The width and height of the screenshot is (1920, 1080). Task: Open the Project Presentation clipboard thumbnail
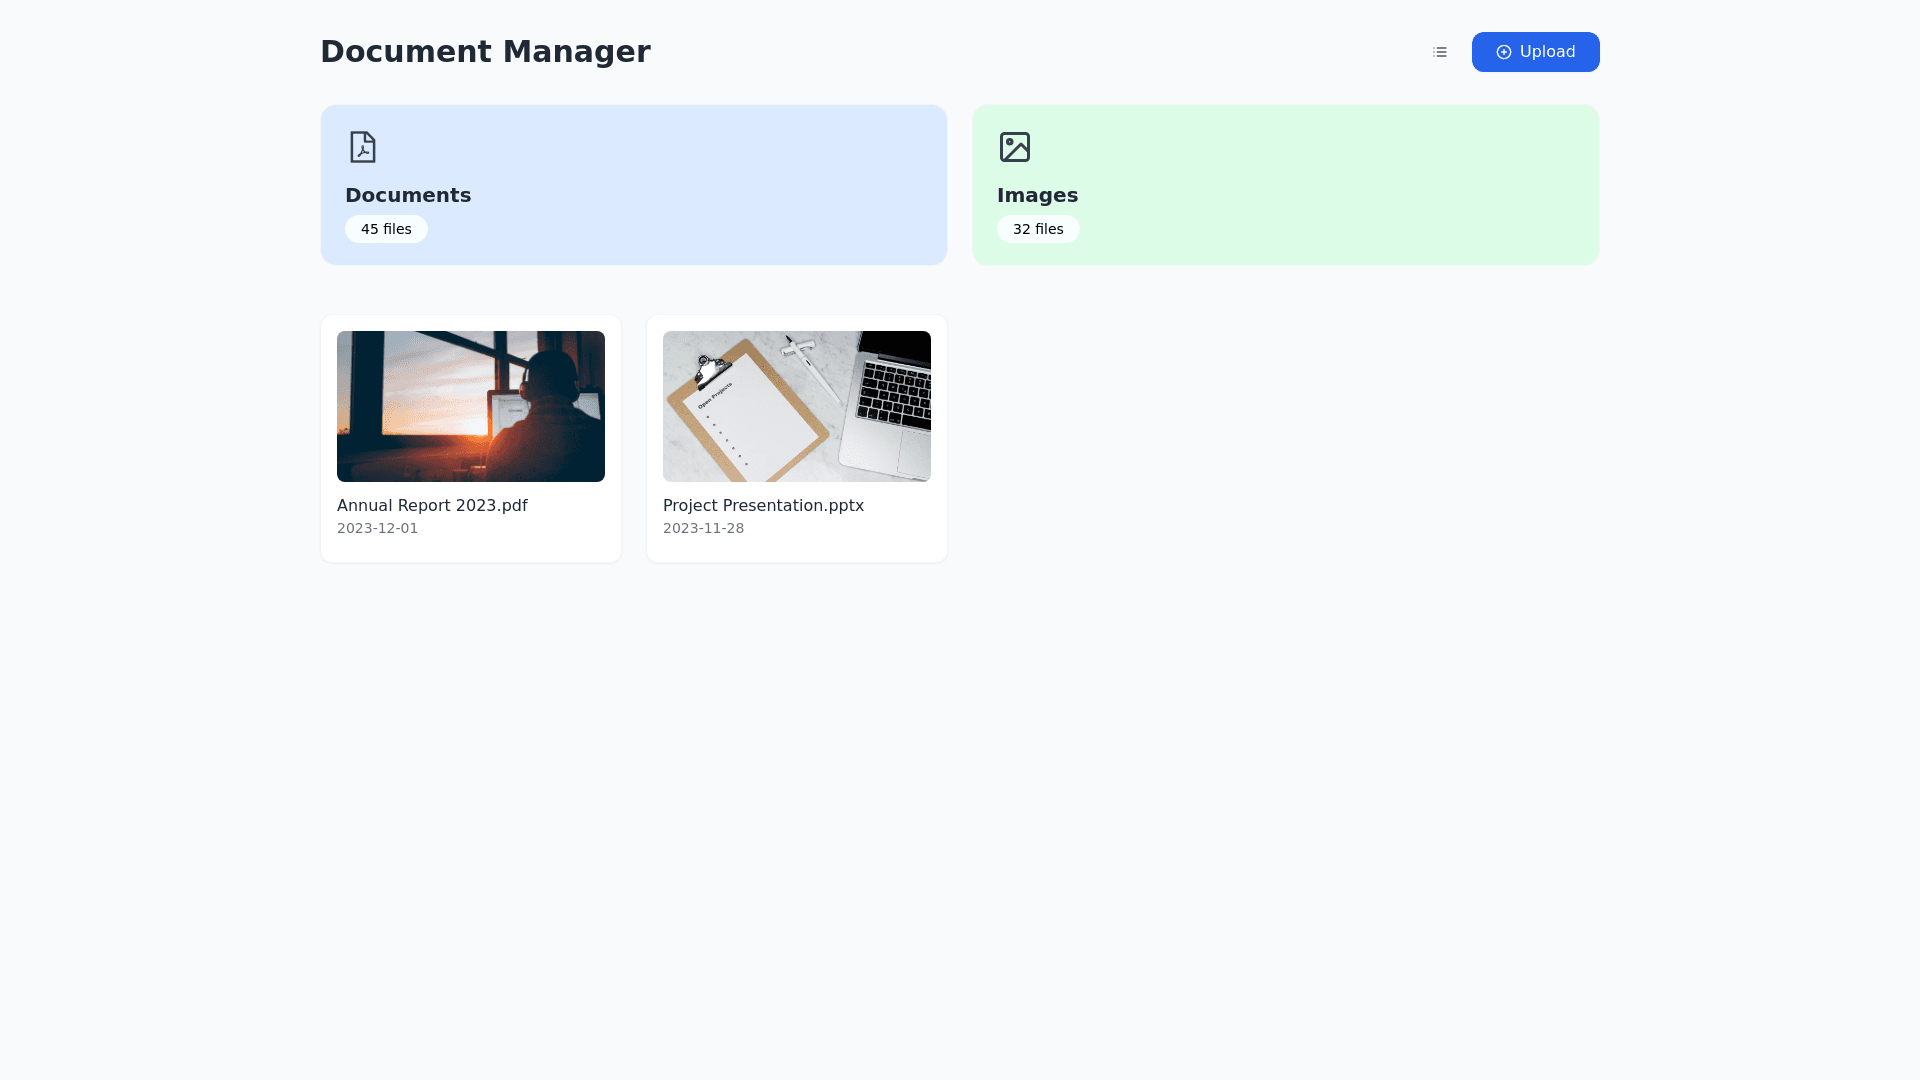[797, 406]
